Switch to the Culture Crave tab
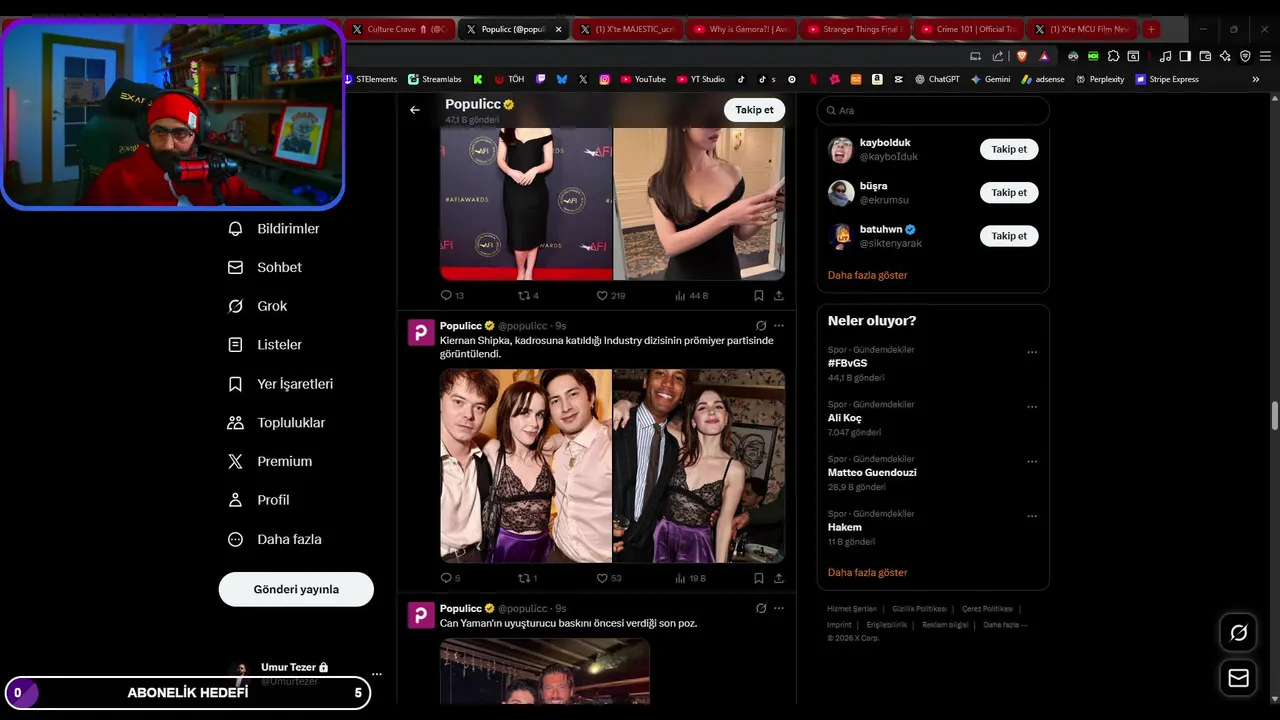 pos(400,29)
